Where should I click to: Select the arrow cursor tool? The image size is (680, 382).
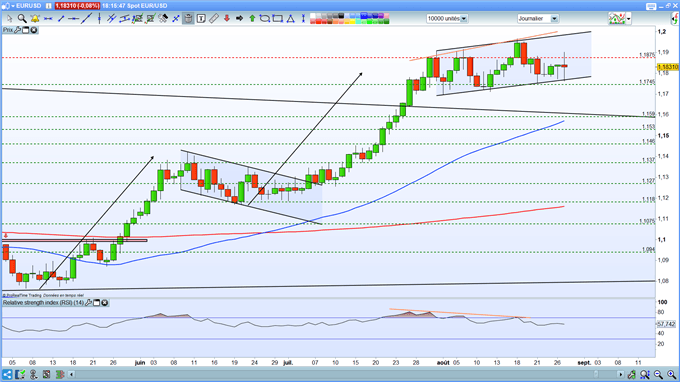9,19
